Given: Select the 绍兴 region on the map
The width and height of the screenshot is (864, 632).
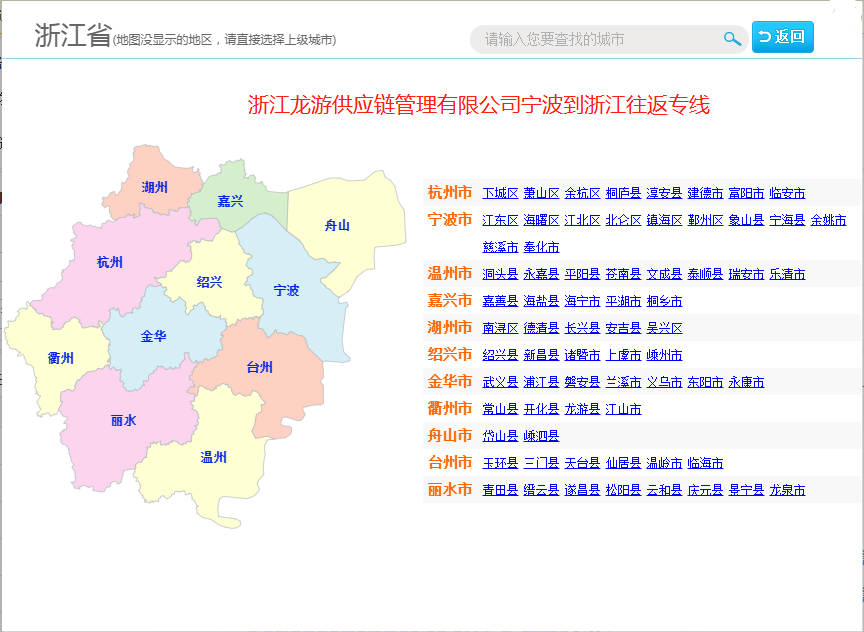Looking at the screenshot, I should pyautogui.click(x=209, y=282).
